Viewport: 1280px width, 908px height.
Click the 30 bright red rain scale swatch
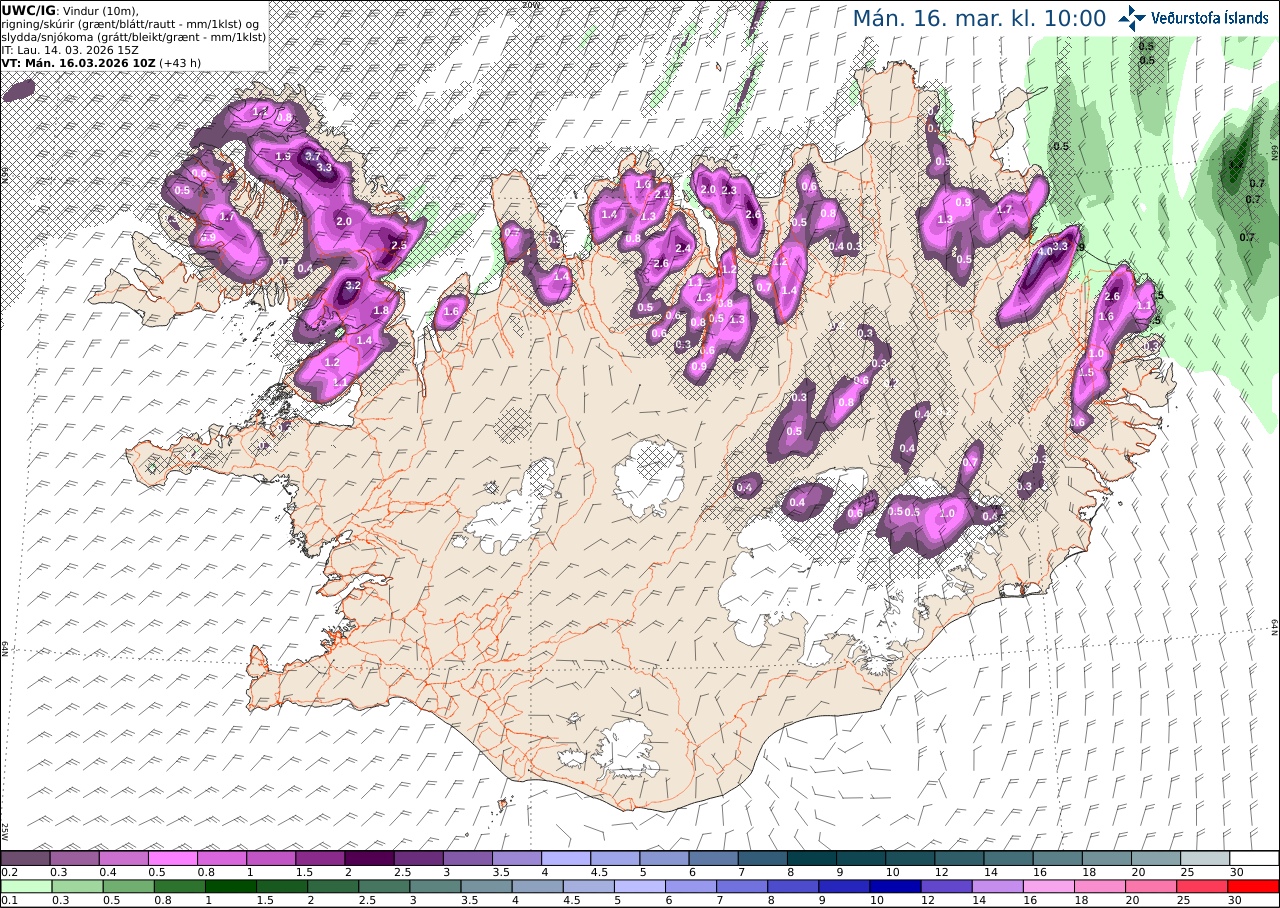click(x=1254, y=886)
